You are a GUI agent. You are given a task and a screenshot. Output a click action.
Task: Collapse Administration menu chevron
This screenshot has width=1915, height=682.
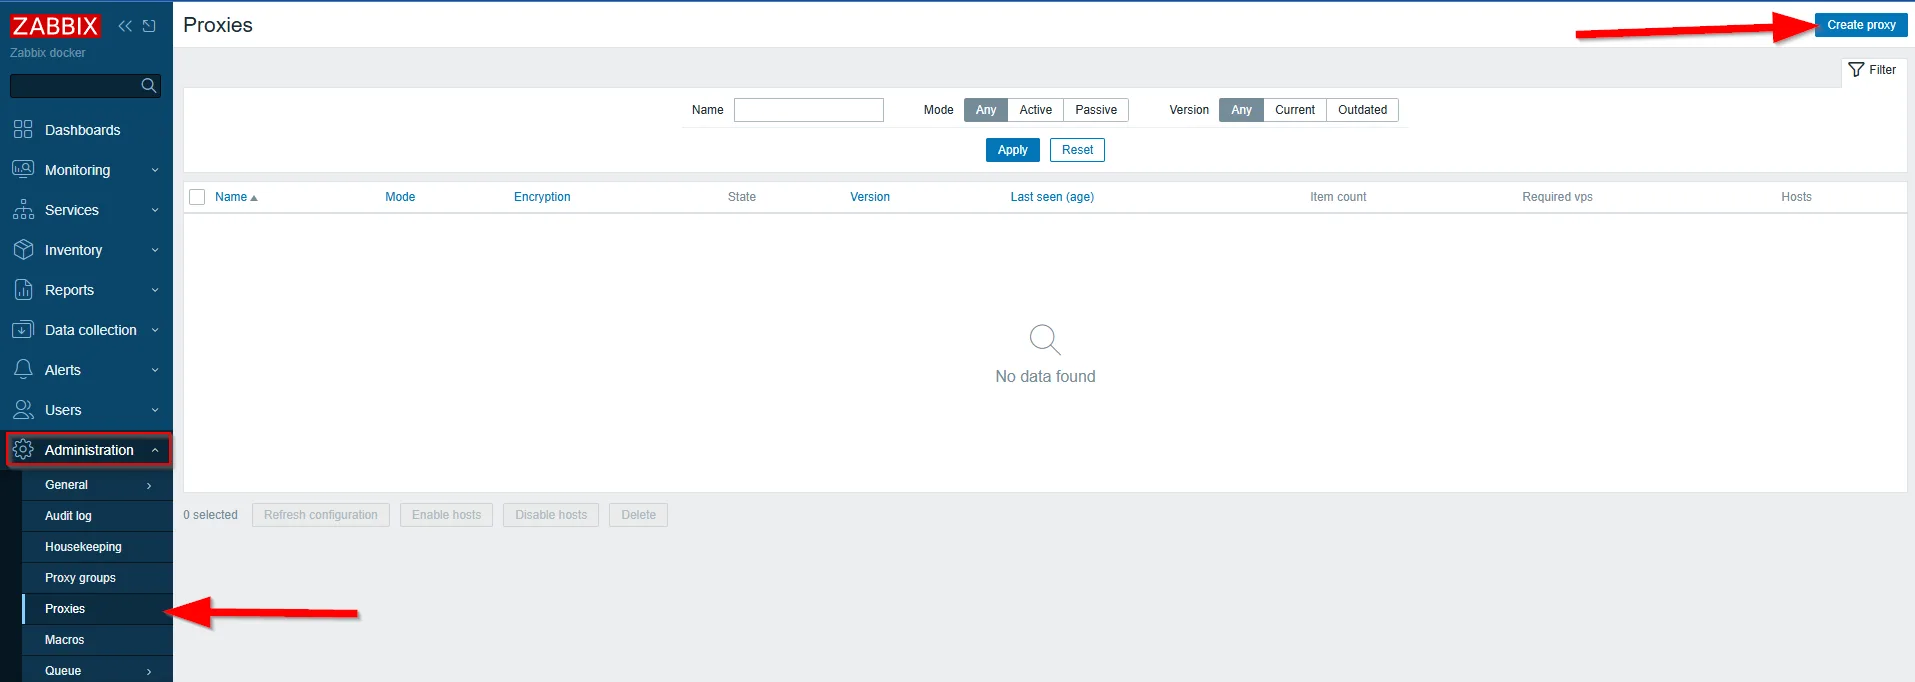[155, 450]
